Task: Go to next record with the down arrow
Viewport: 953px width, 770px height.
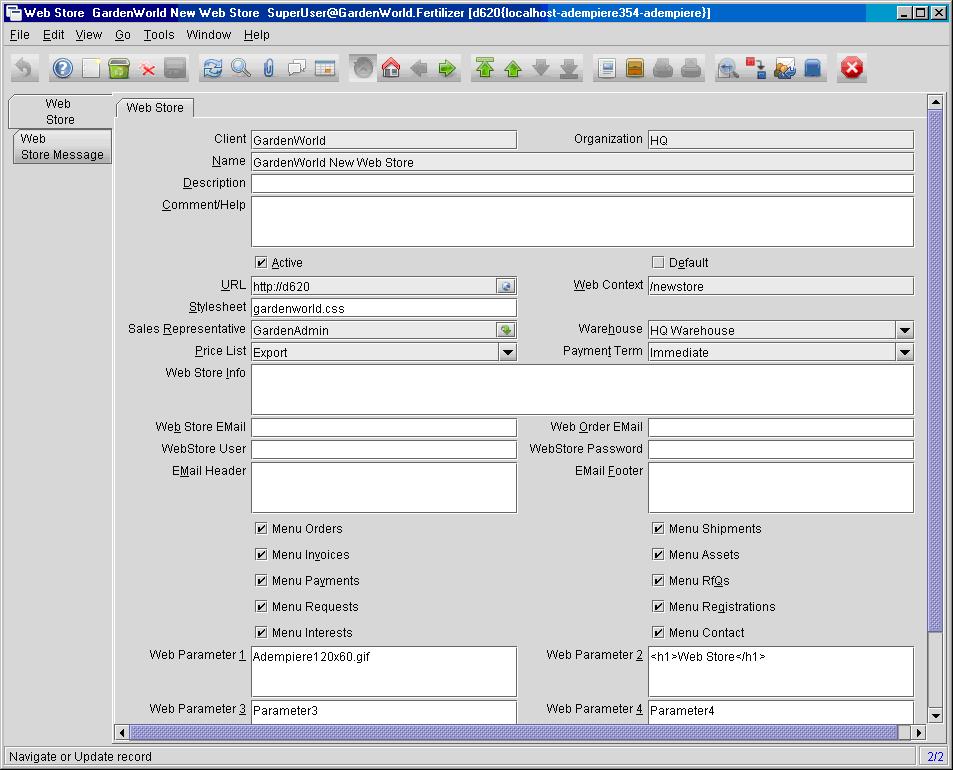Action: click(x=540, y=68)
